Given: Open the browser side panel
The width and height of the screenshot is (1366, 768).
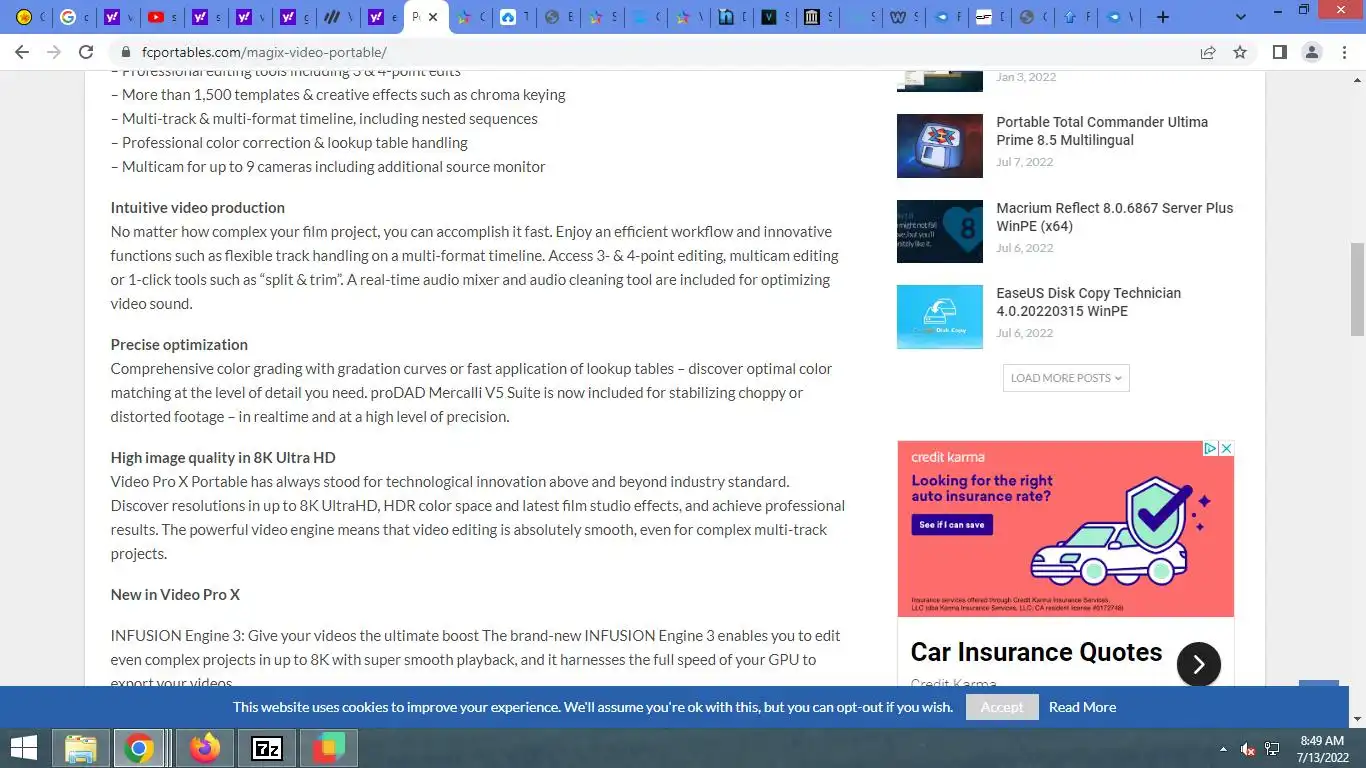Looking at the screenshot, I should pos(1279,52).
